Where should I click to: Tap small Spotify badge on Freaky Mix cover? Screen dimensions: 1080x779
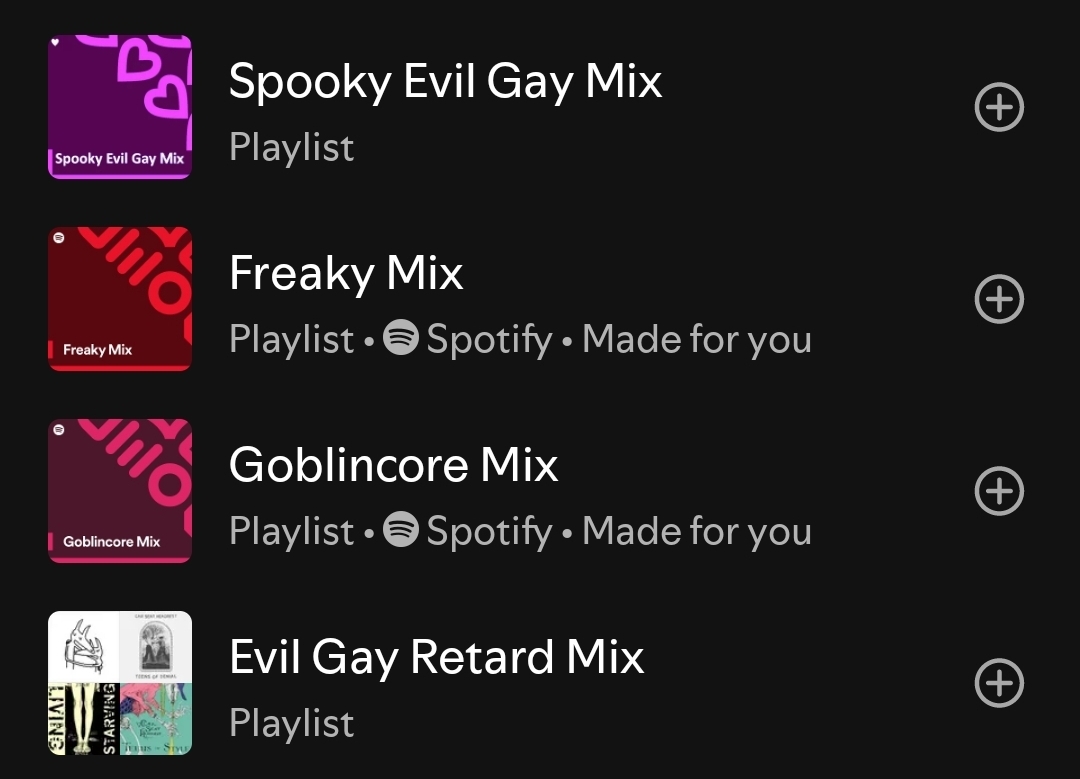59,238
